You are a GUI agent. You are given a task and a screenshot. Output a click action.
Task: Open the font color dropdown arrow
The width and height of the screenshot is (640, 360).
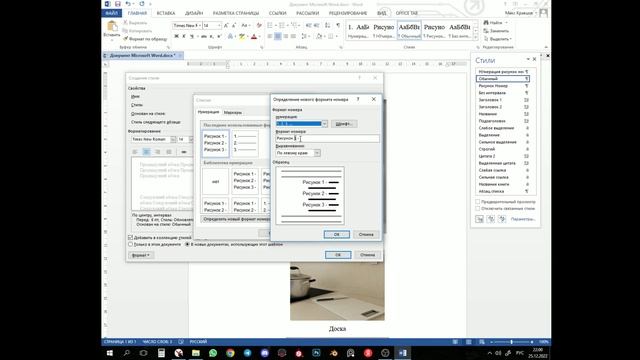pyautogui.click(x=260, y=36)
